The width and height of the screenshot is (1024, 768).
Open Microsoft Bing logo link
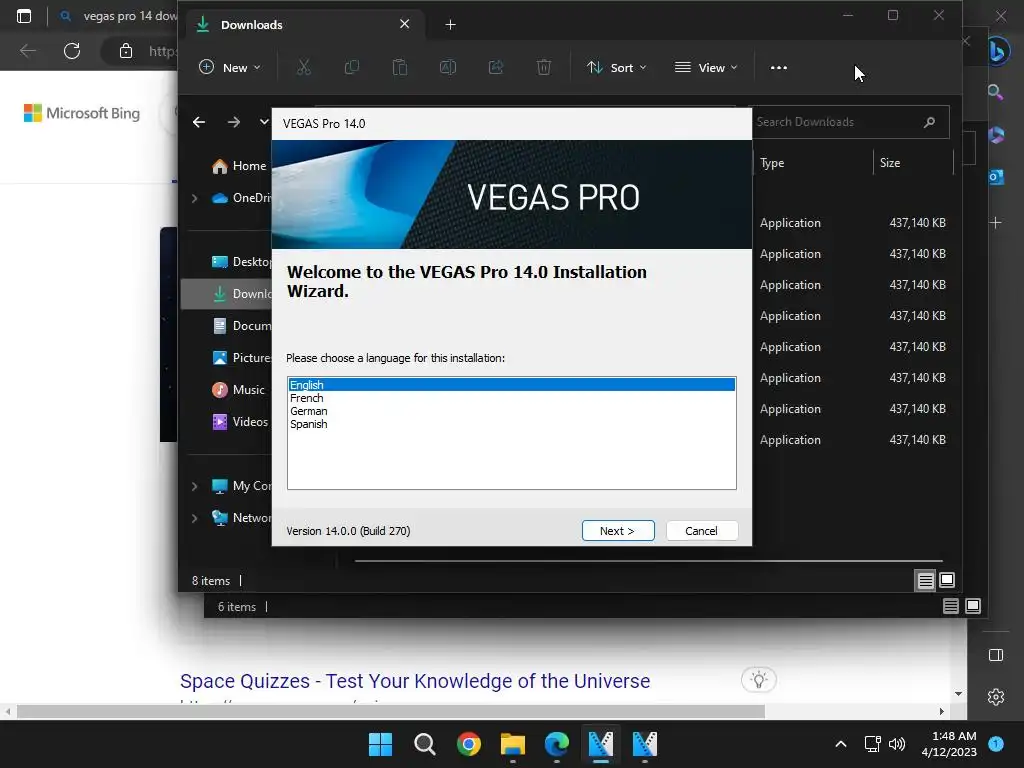point(82,113)
